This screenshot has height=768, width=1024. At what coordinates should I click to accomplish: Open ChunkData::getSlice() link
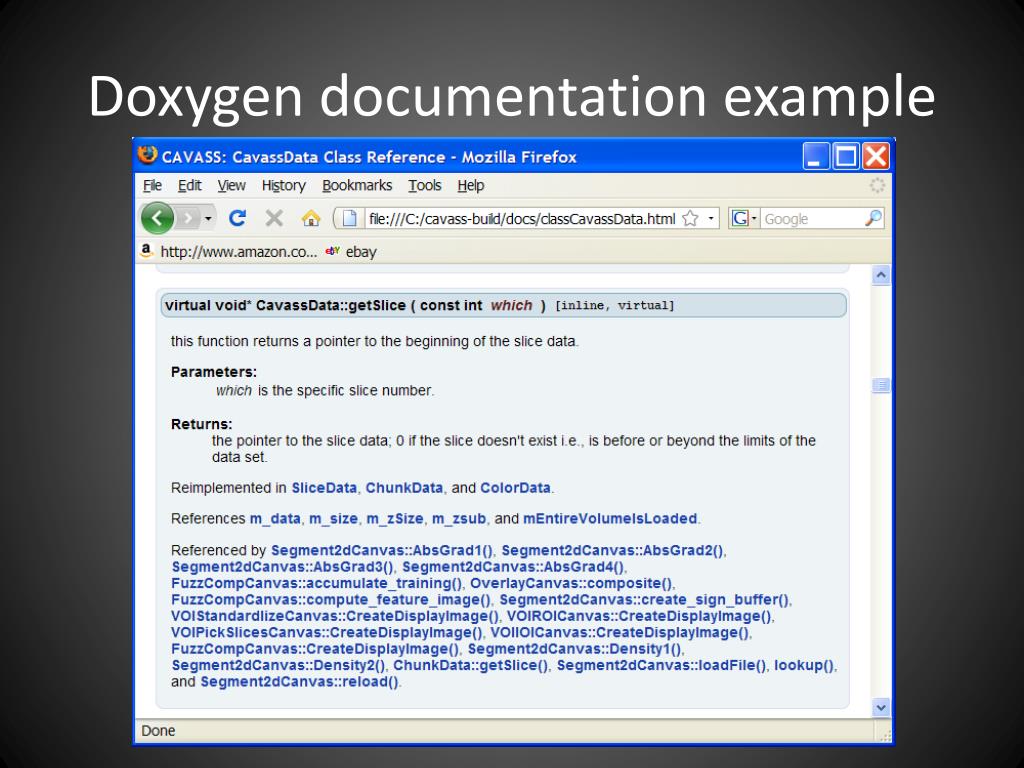click(x=471, y=665)
